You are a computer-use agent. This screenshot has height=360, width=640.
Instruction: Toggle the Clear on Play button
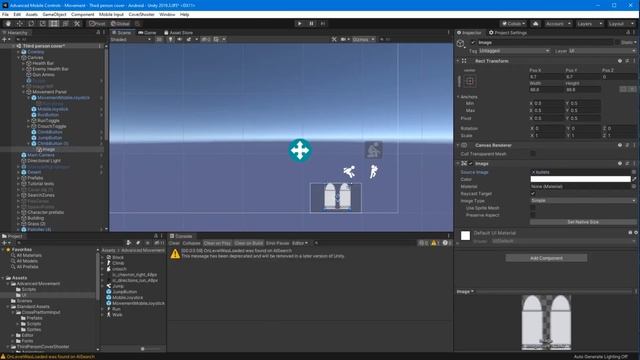217,243
